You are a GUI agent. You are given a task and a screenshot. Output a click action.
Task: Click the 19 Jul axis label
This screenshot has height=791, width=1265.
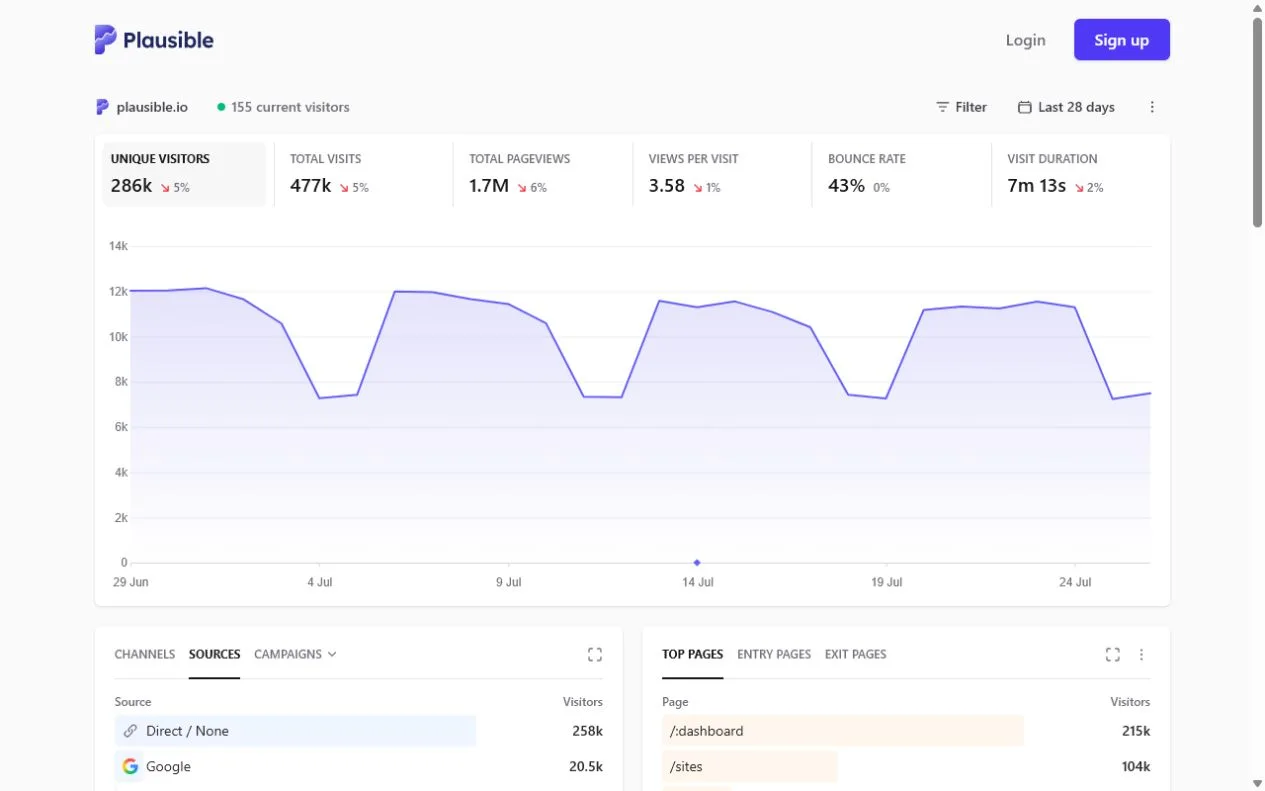pyautogui.click(x=886, y=582)
